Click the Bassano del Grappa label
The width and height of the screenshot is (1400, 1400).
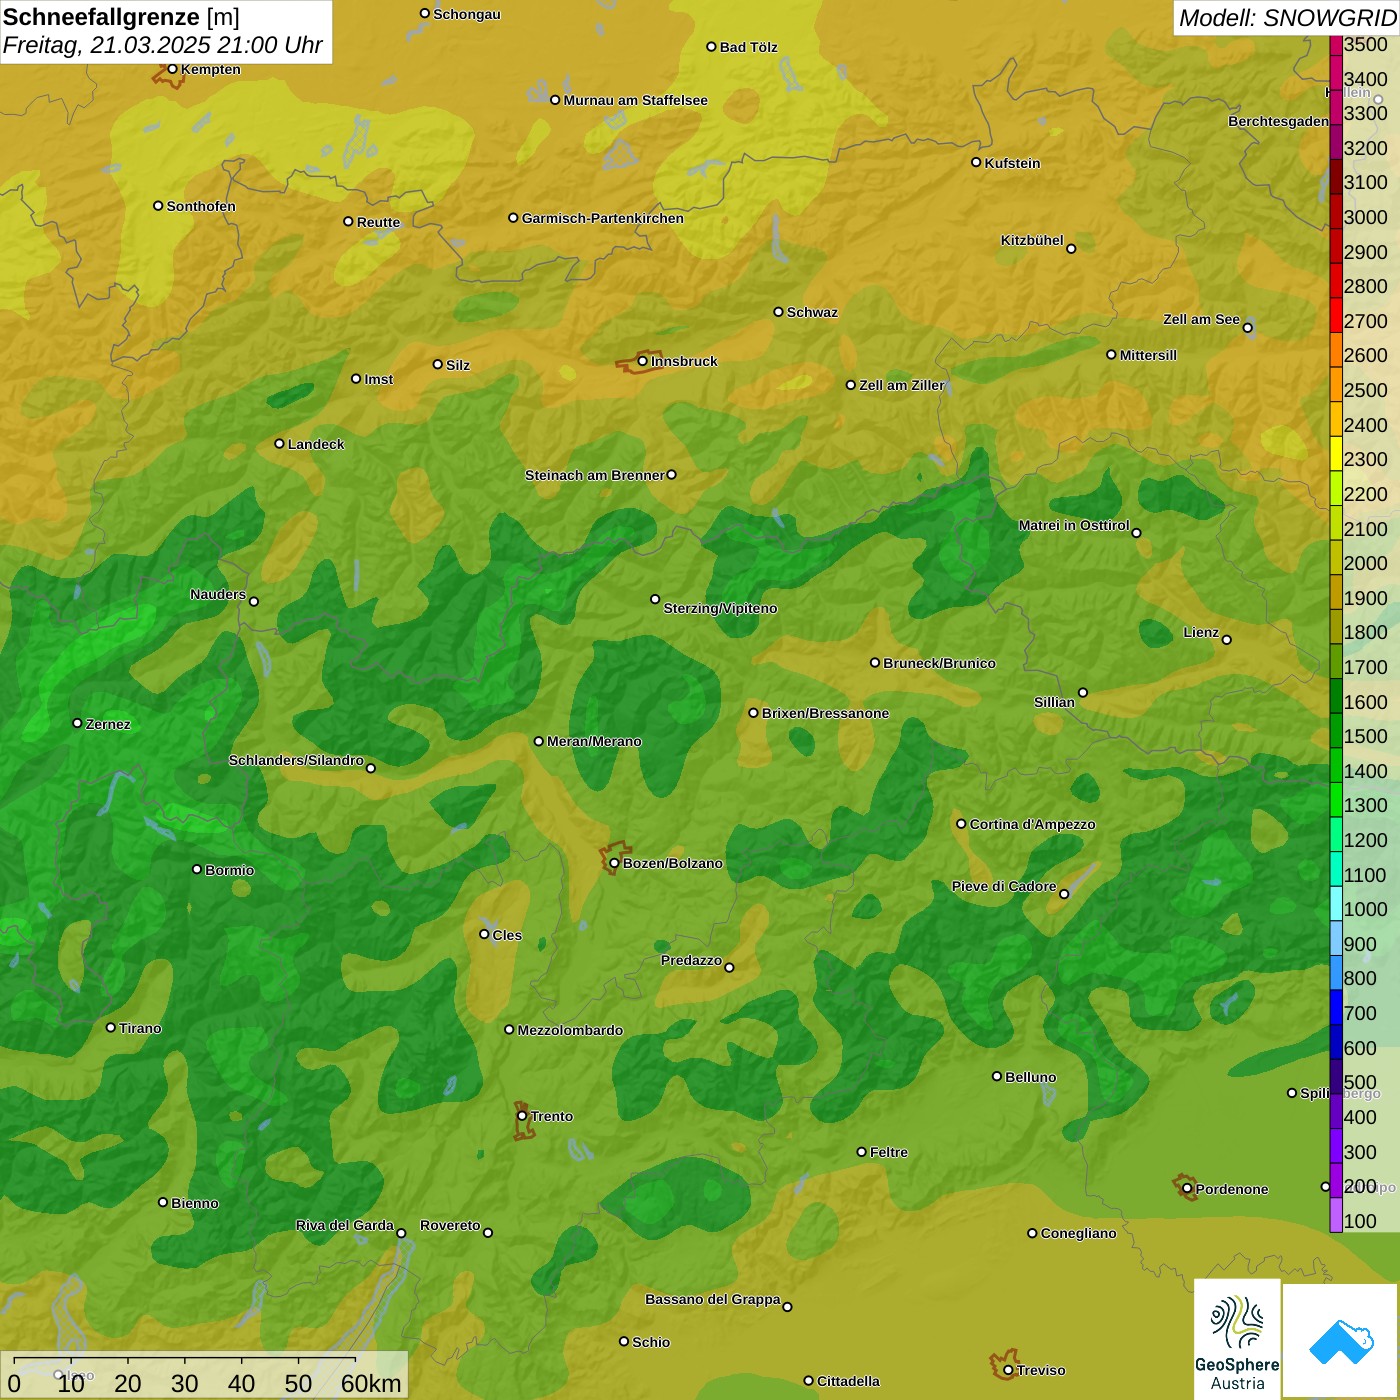[x=713, y=1299]
